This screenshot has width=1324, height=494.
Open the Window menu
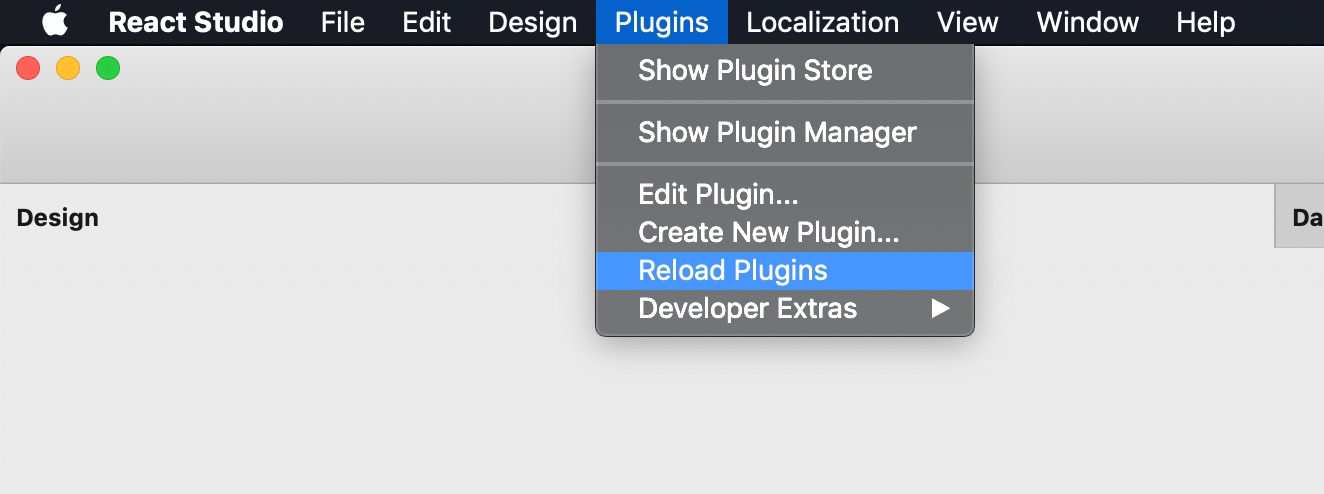point(1087,22)
